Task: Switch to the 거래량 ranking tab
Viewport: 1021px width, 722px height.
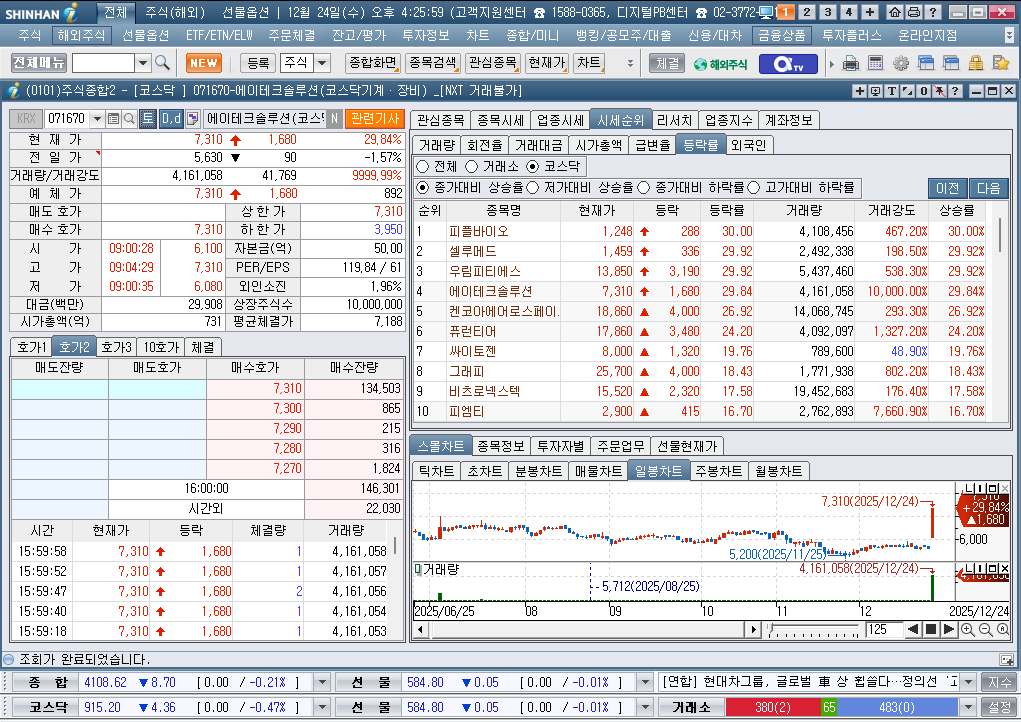Action: pyautogui.click(x=436, y=145)
